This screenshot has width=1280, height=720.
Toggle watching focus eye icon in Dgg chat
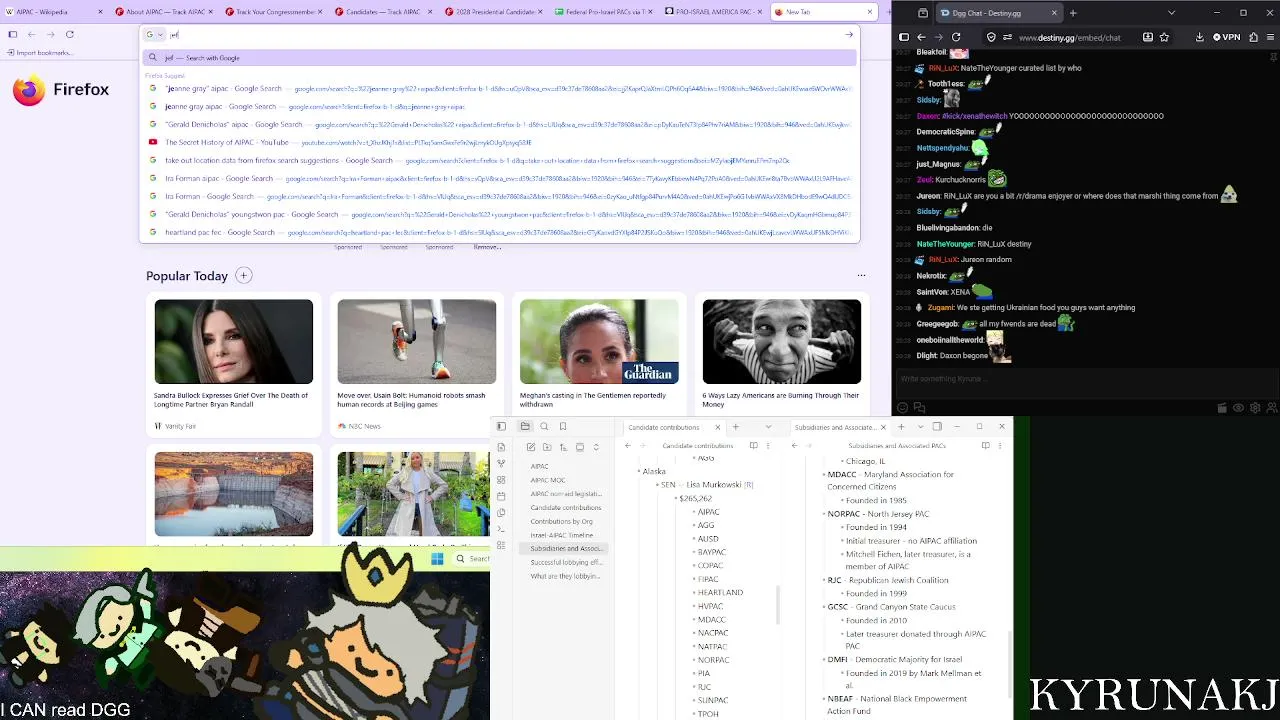(x=1238, y=408)
